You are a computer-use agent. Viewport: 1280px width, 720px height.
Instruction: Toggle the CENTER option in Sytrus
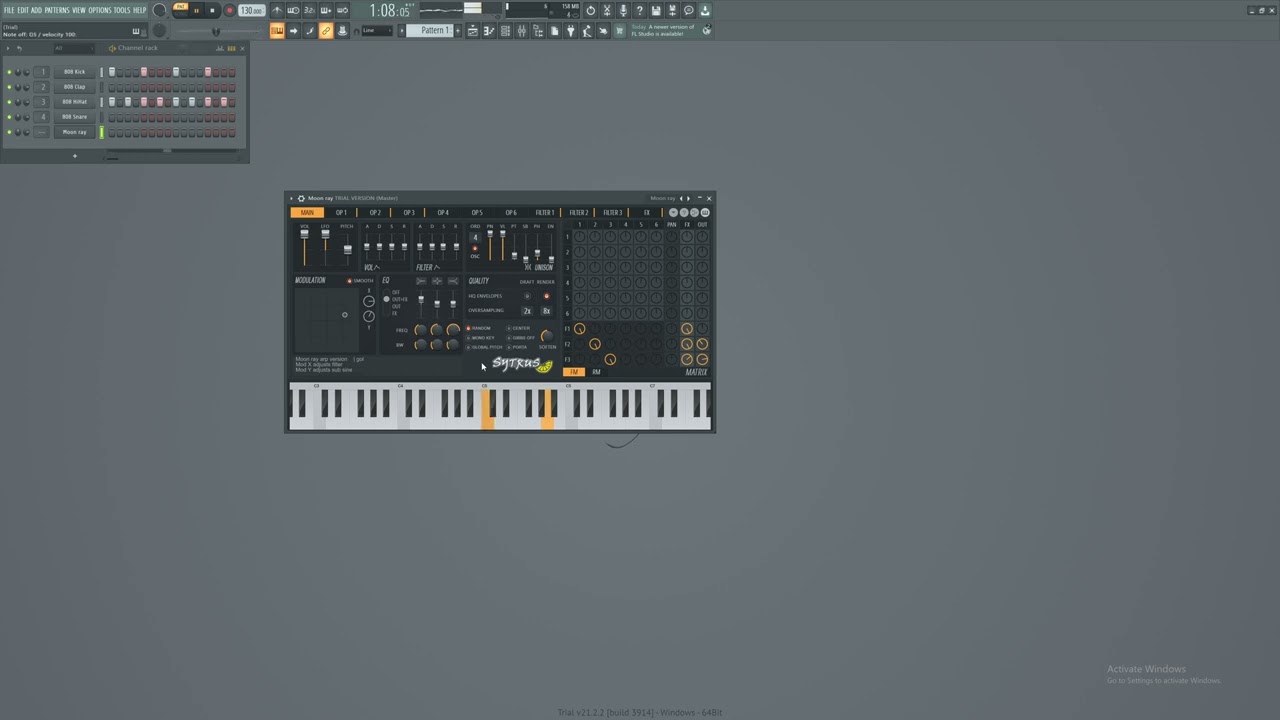pos(509,328)
